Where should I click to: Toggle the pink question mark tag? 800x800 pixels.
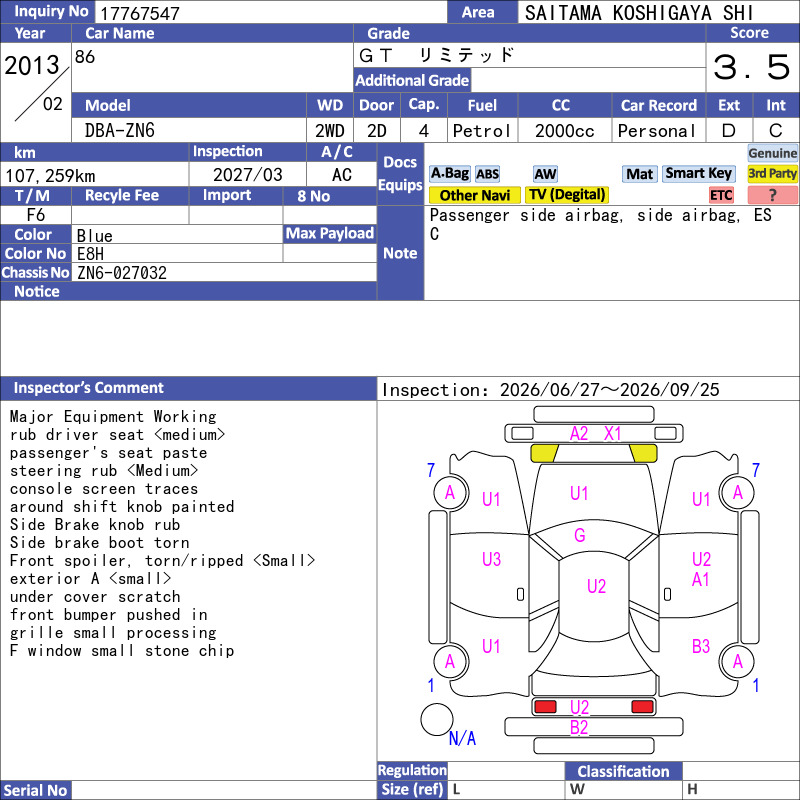point(772,195)
